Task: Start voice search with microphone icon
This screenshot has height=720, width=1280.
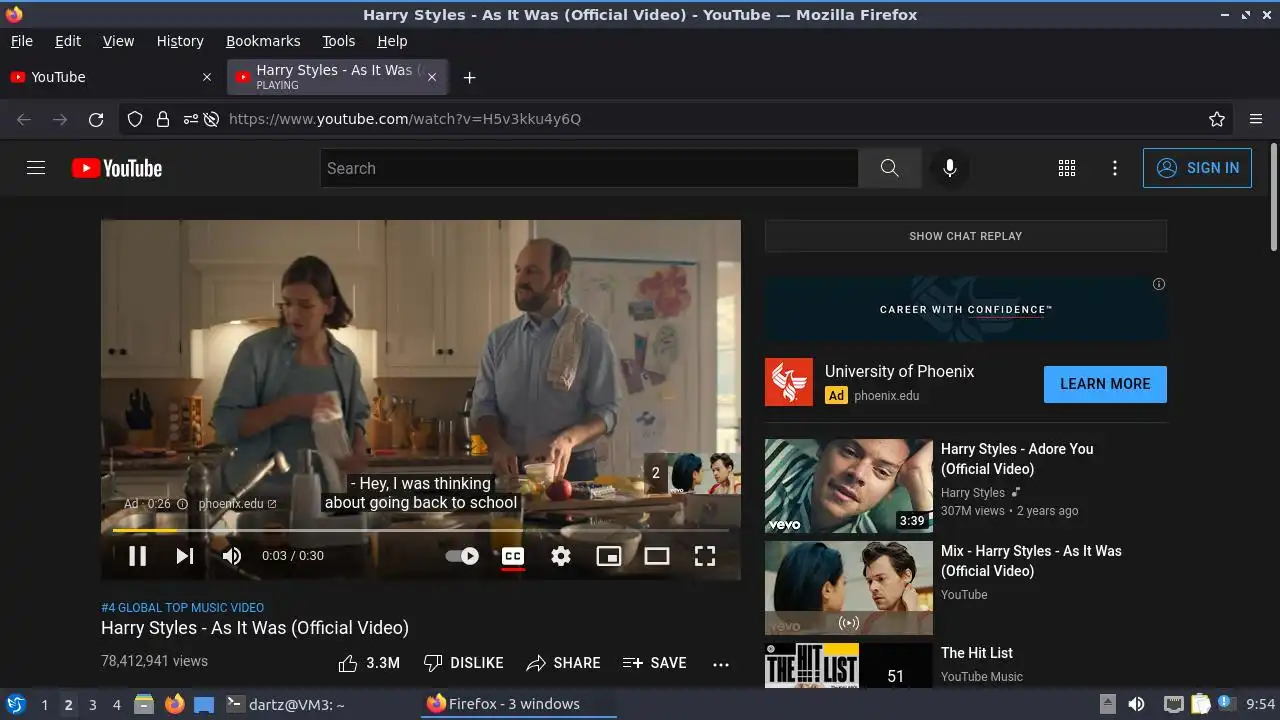Action: (x=950, y=168)
